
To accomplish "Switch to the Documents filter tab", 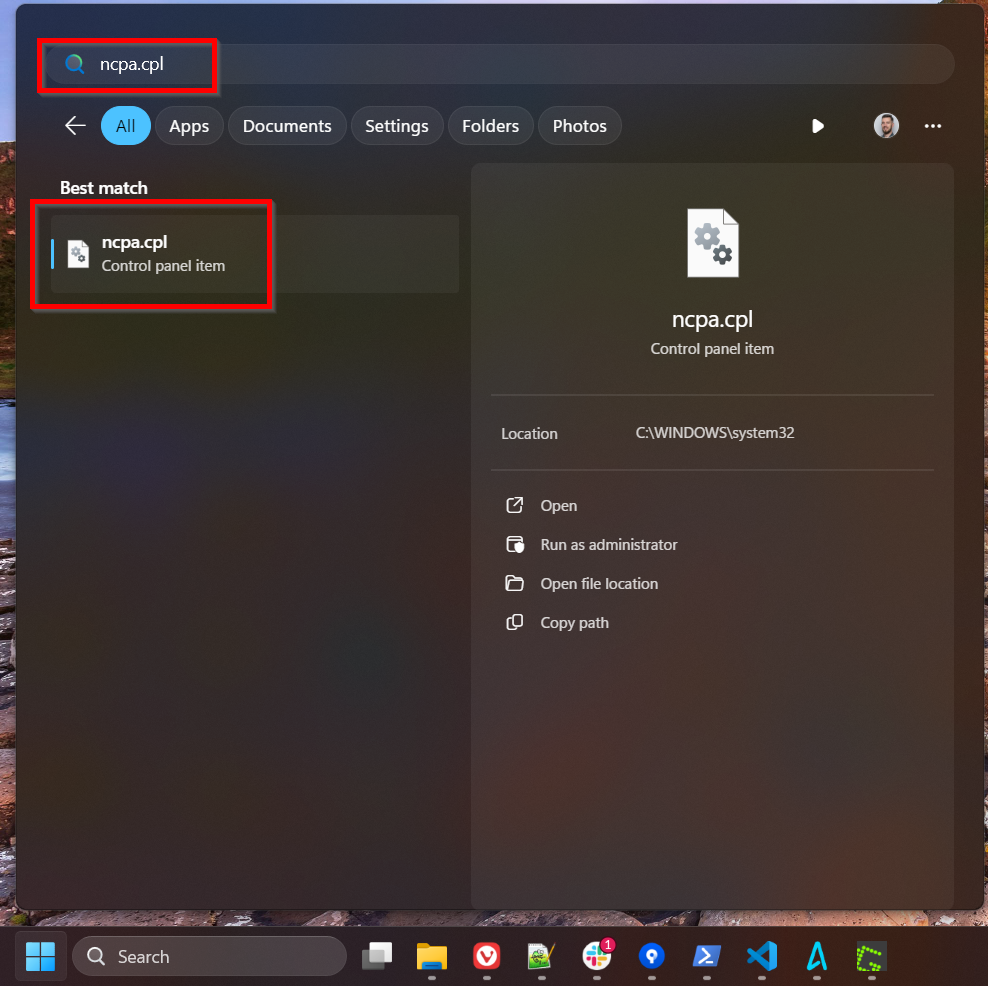I will [x=287, y=125].
